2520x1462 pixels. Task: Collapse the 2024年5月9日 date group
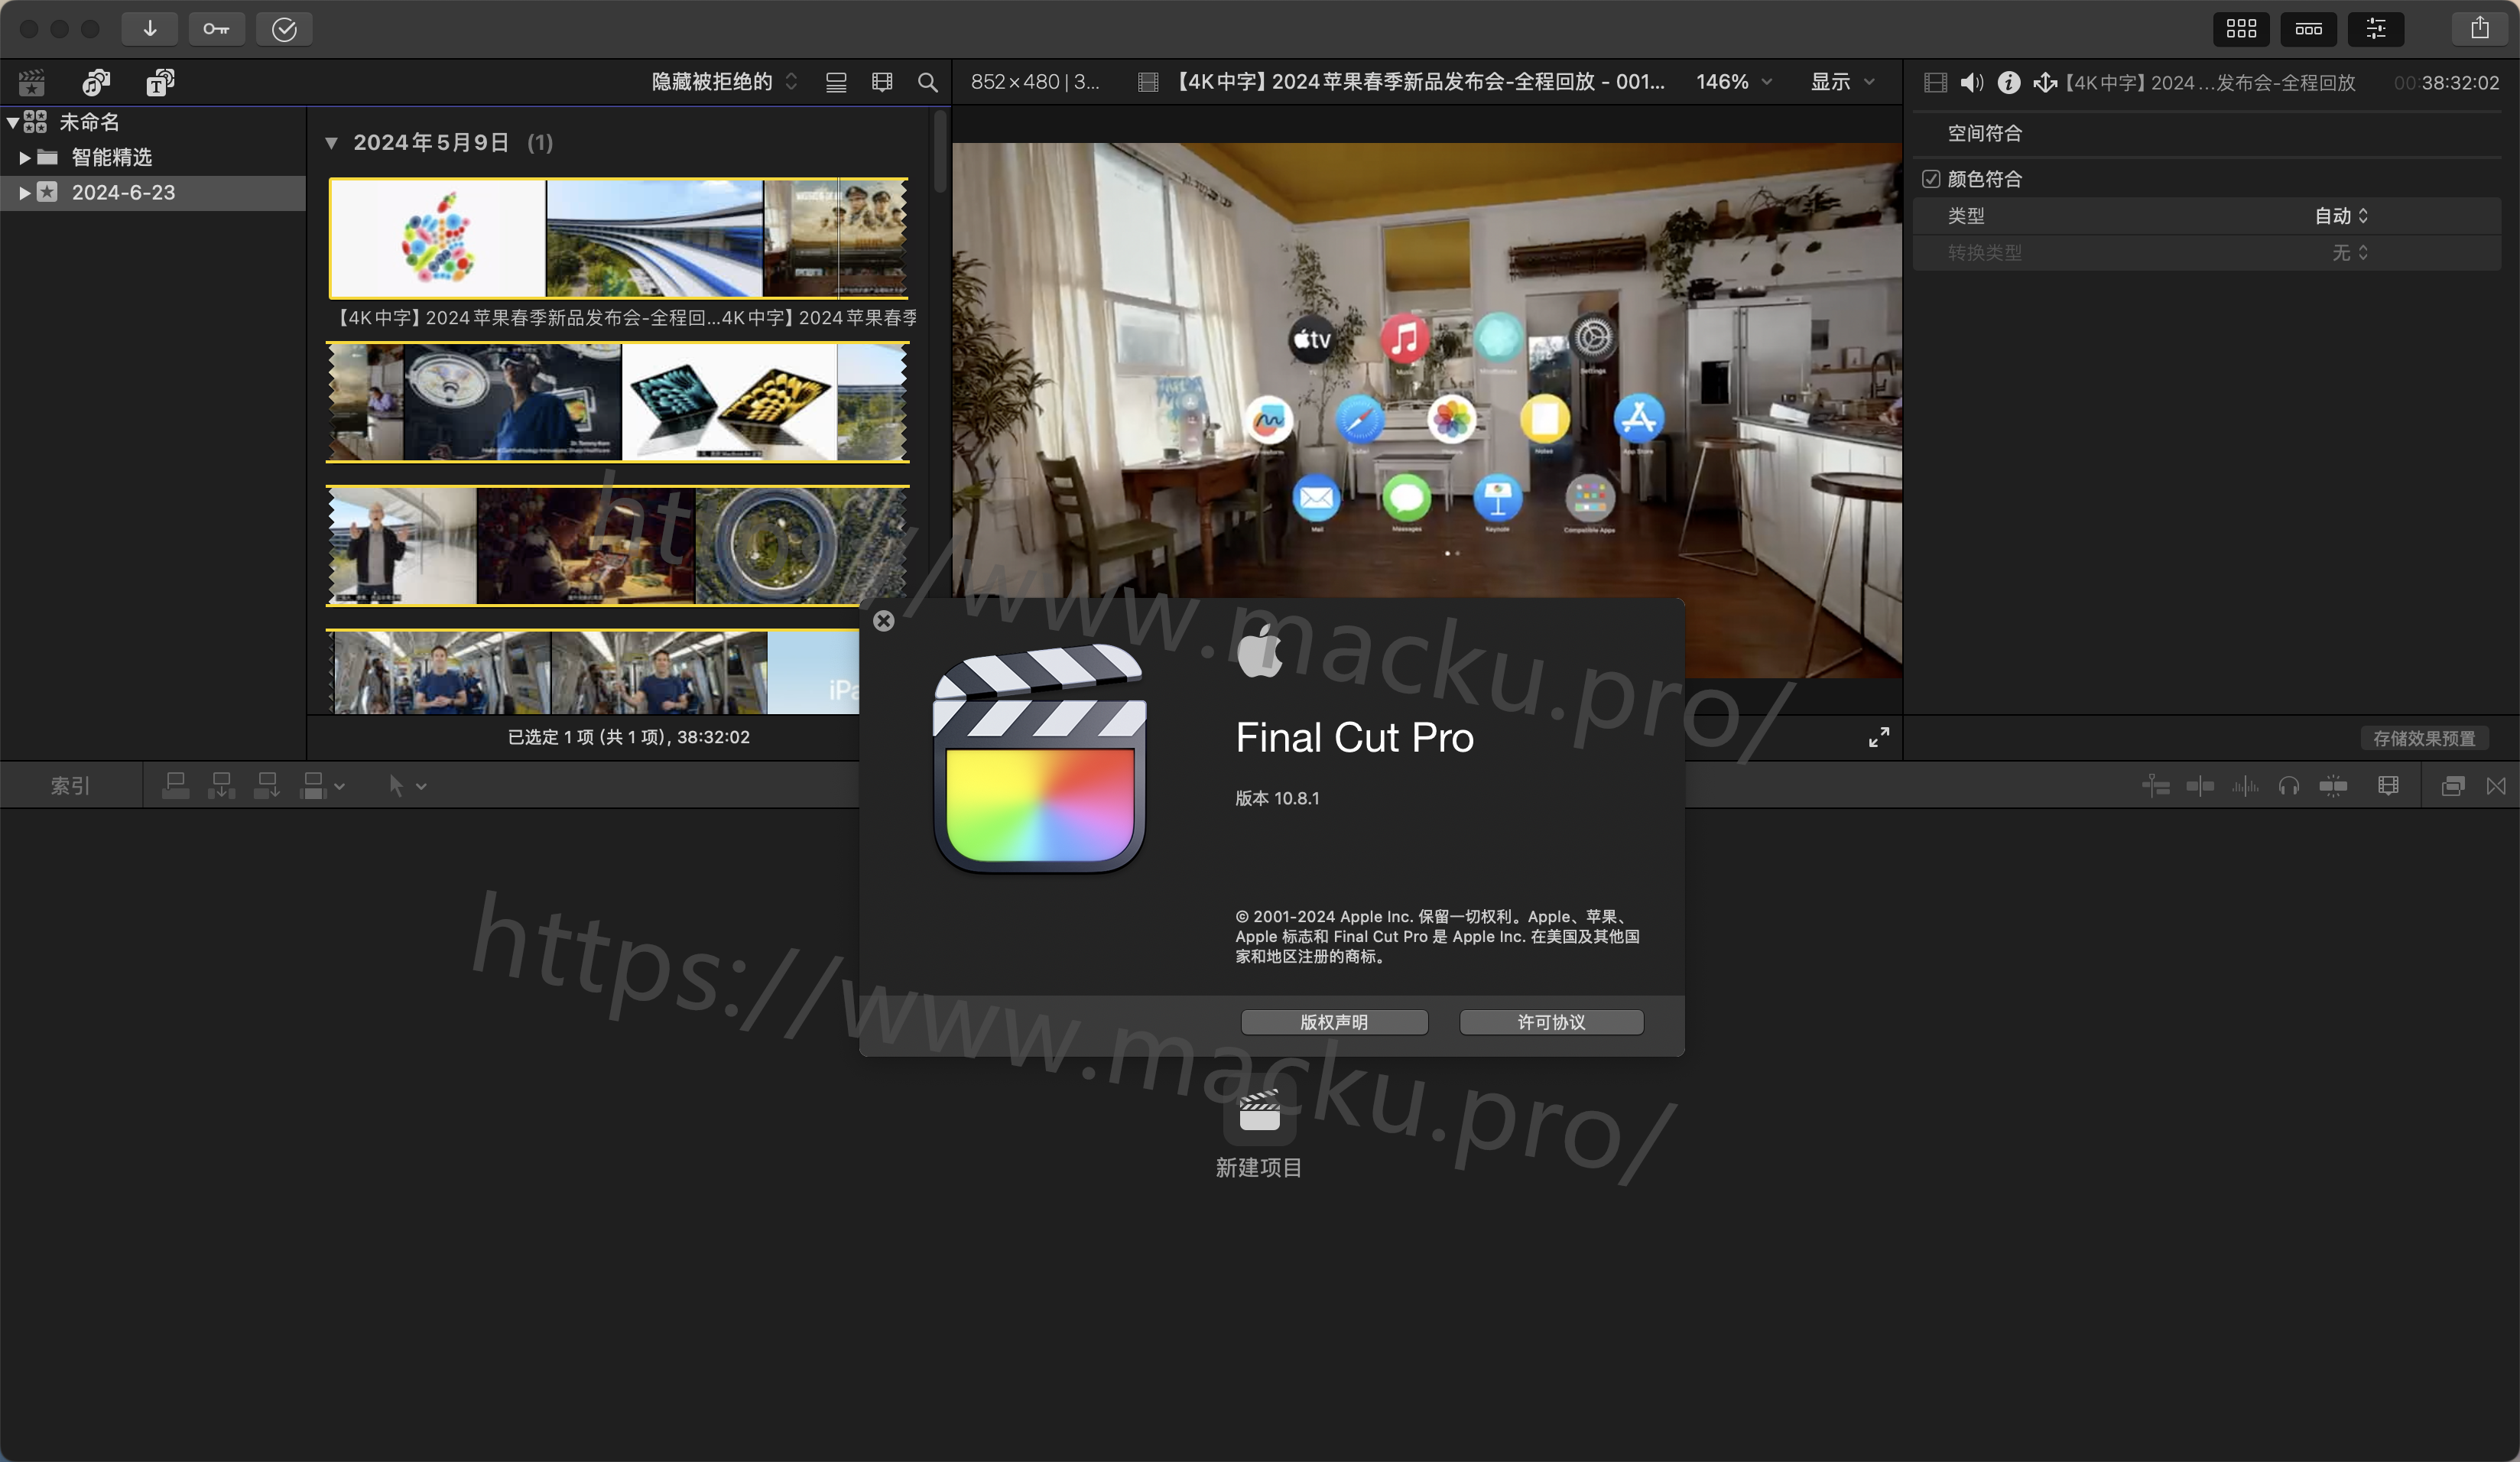[331, 143]
